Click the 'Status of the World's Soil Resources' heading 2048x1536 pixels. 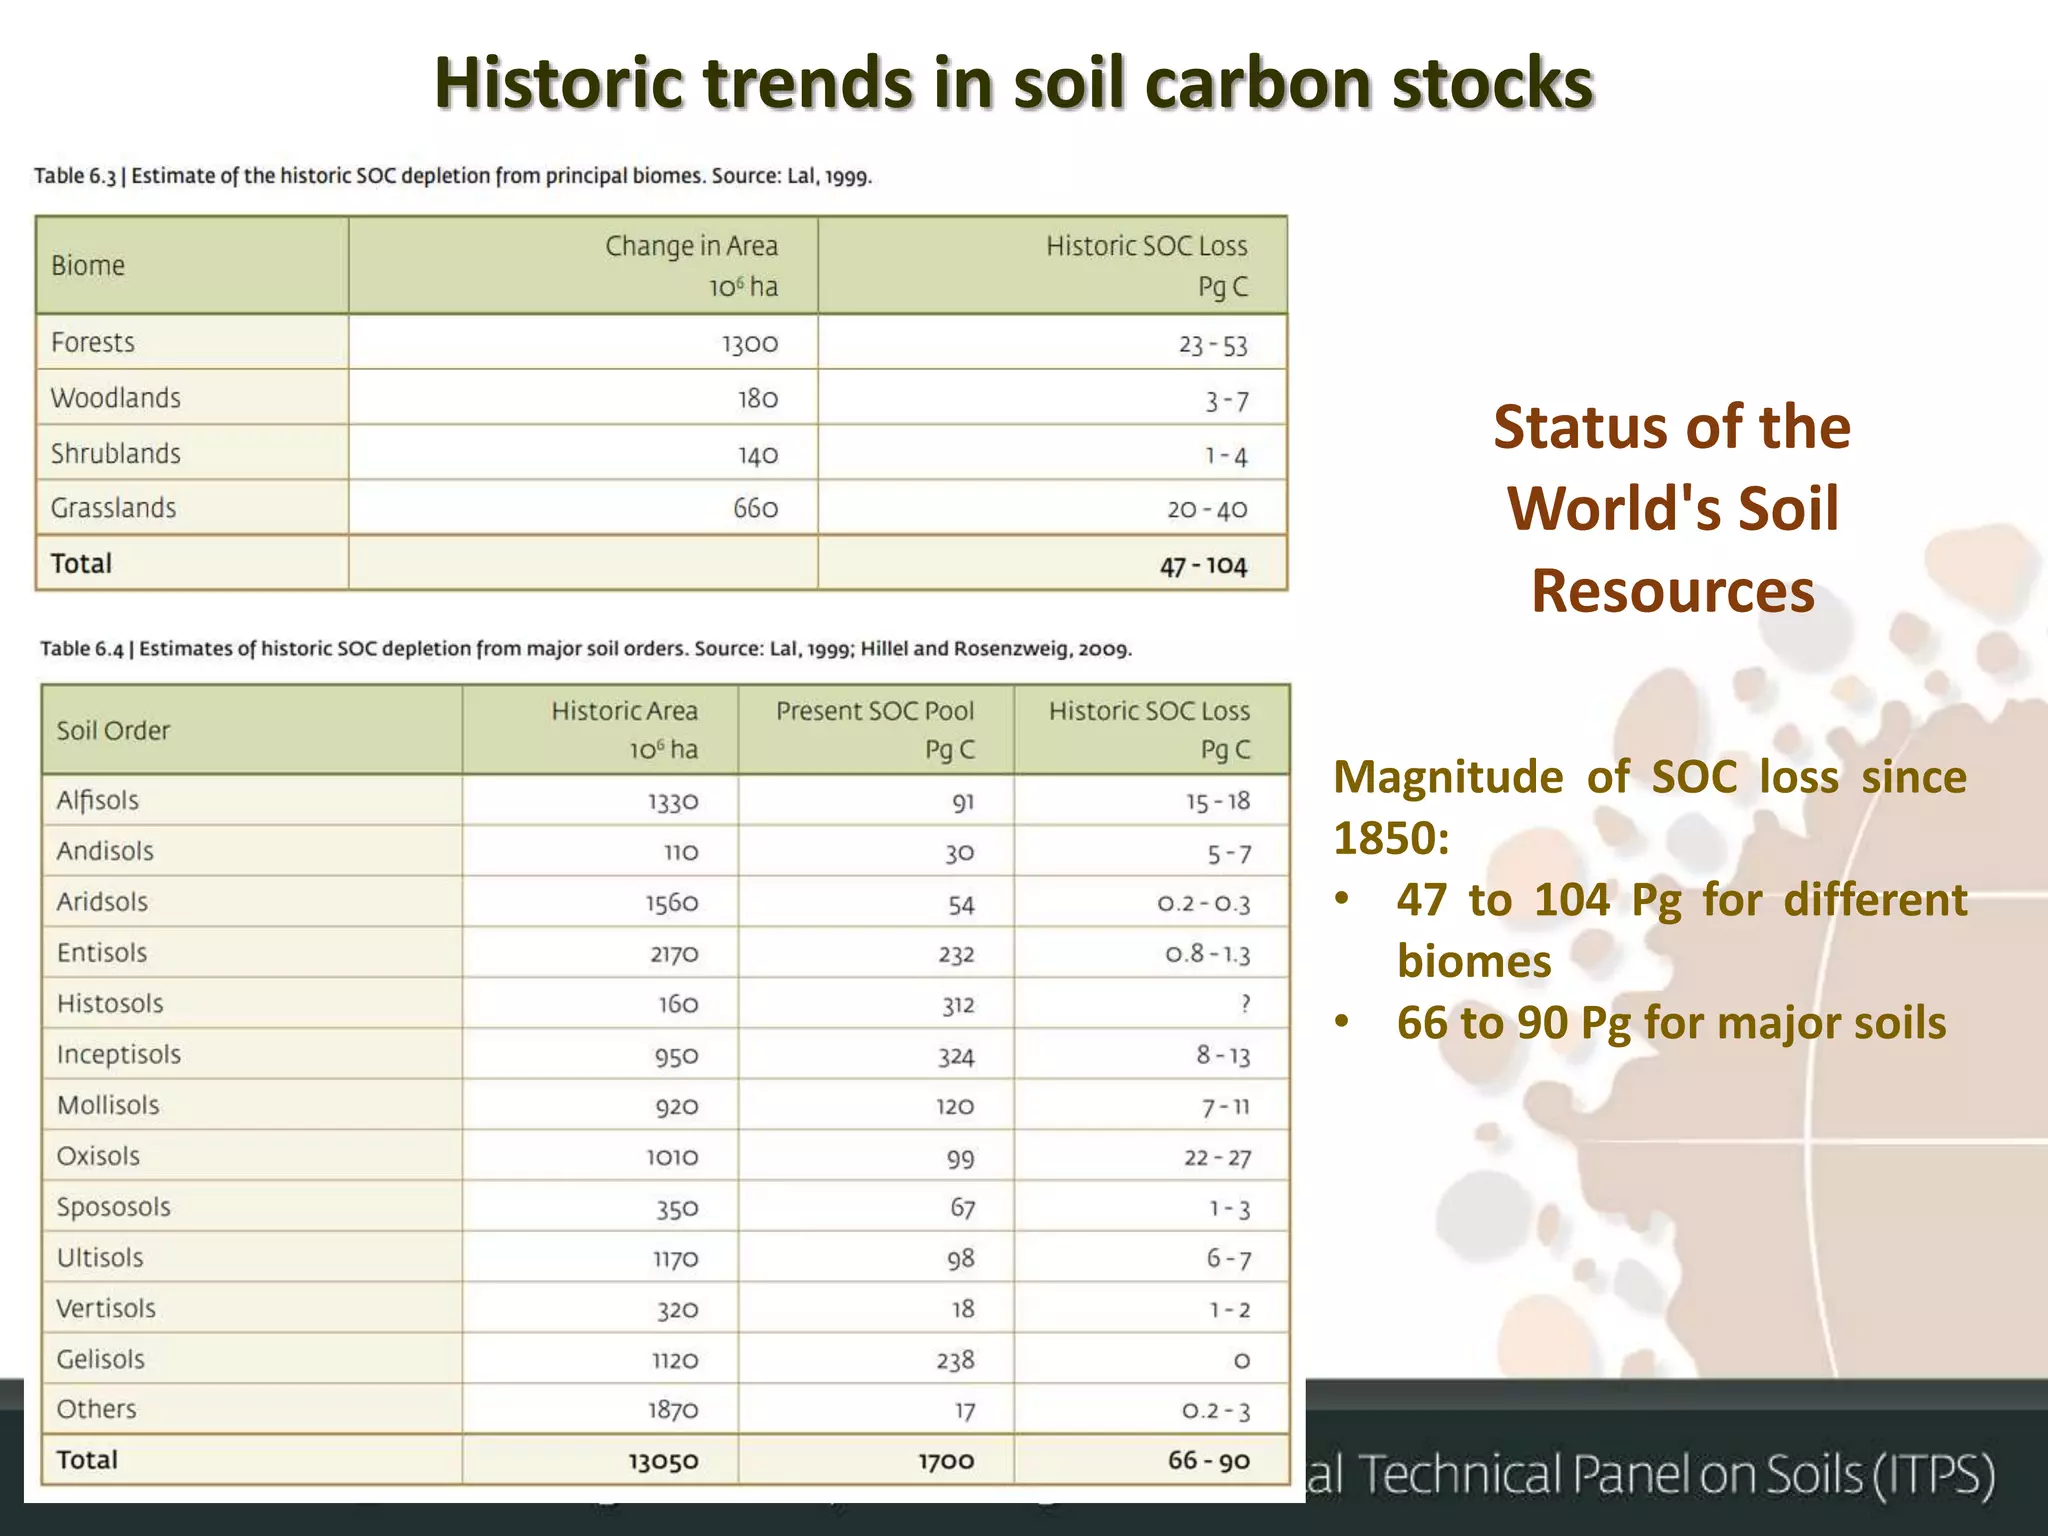click(x=1672, y=508)
